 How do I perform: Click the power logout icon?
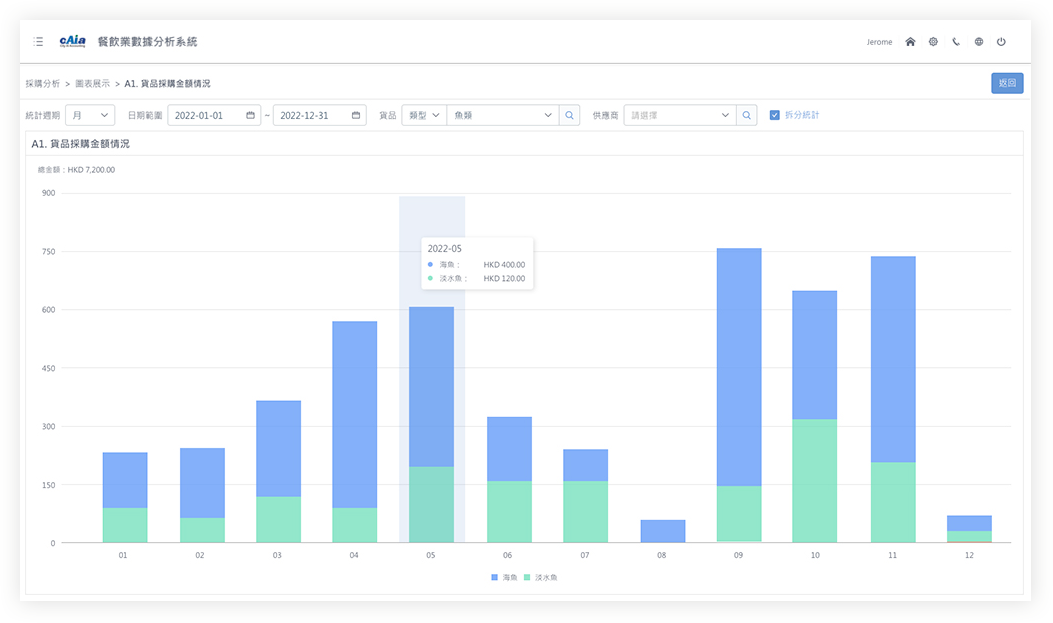click(1001, 42)
